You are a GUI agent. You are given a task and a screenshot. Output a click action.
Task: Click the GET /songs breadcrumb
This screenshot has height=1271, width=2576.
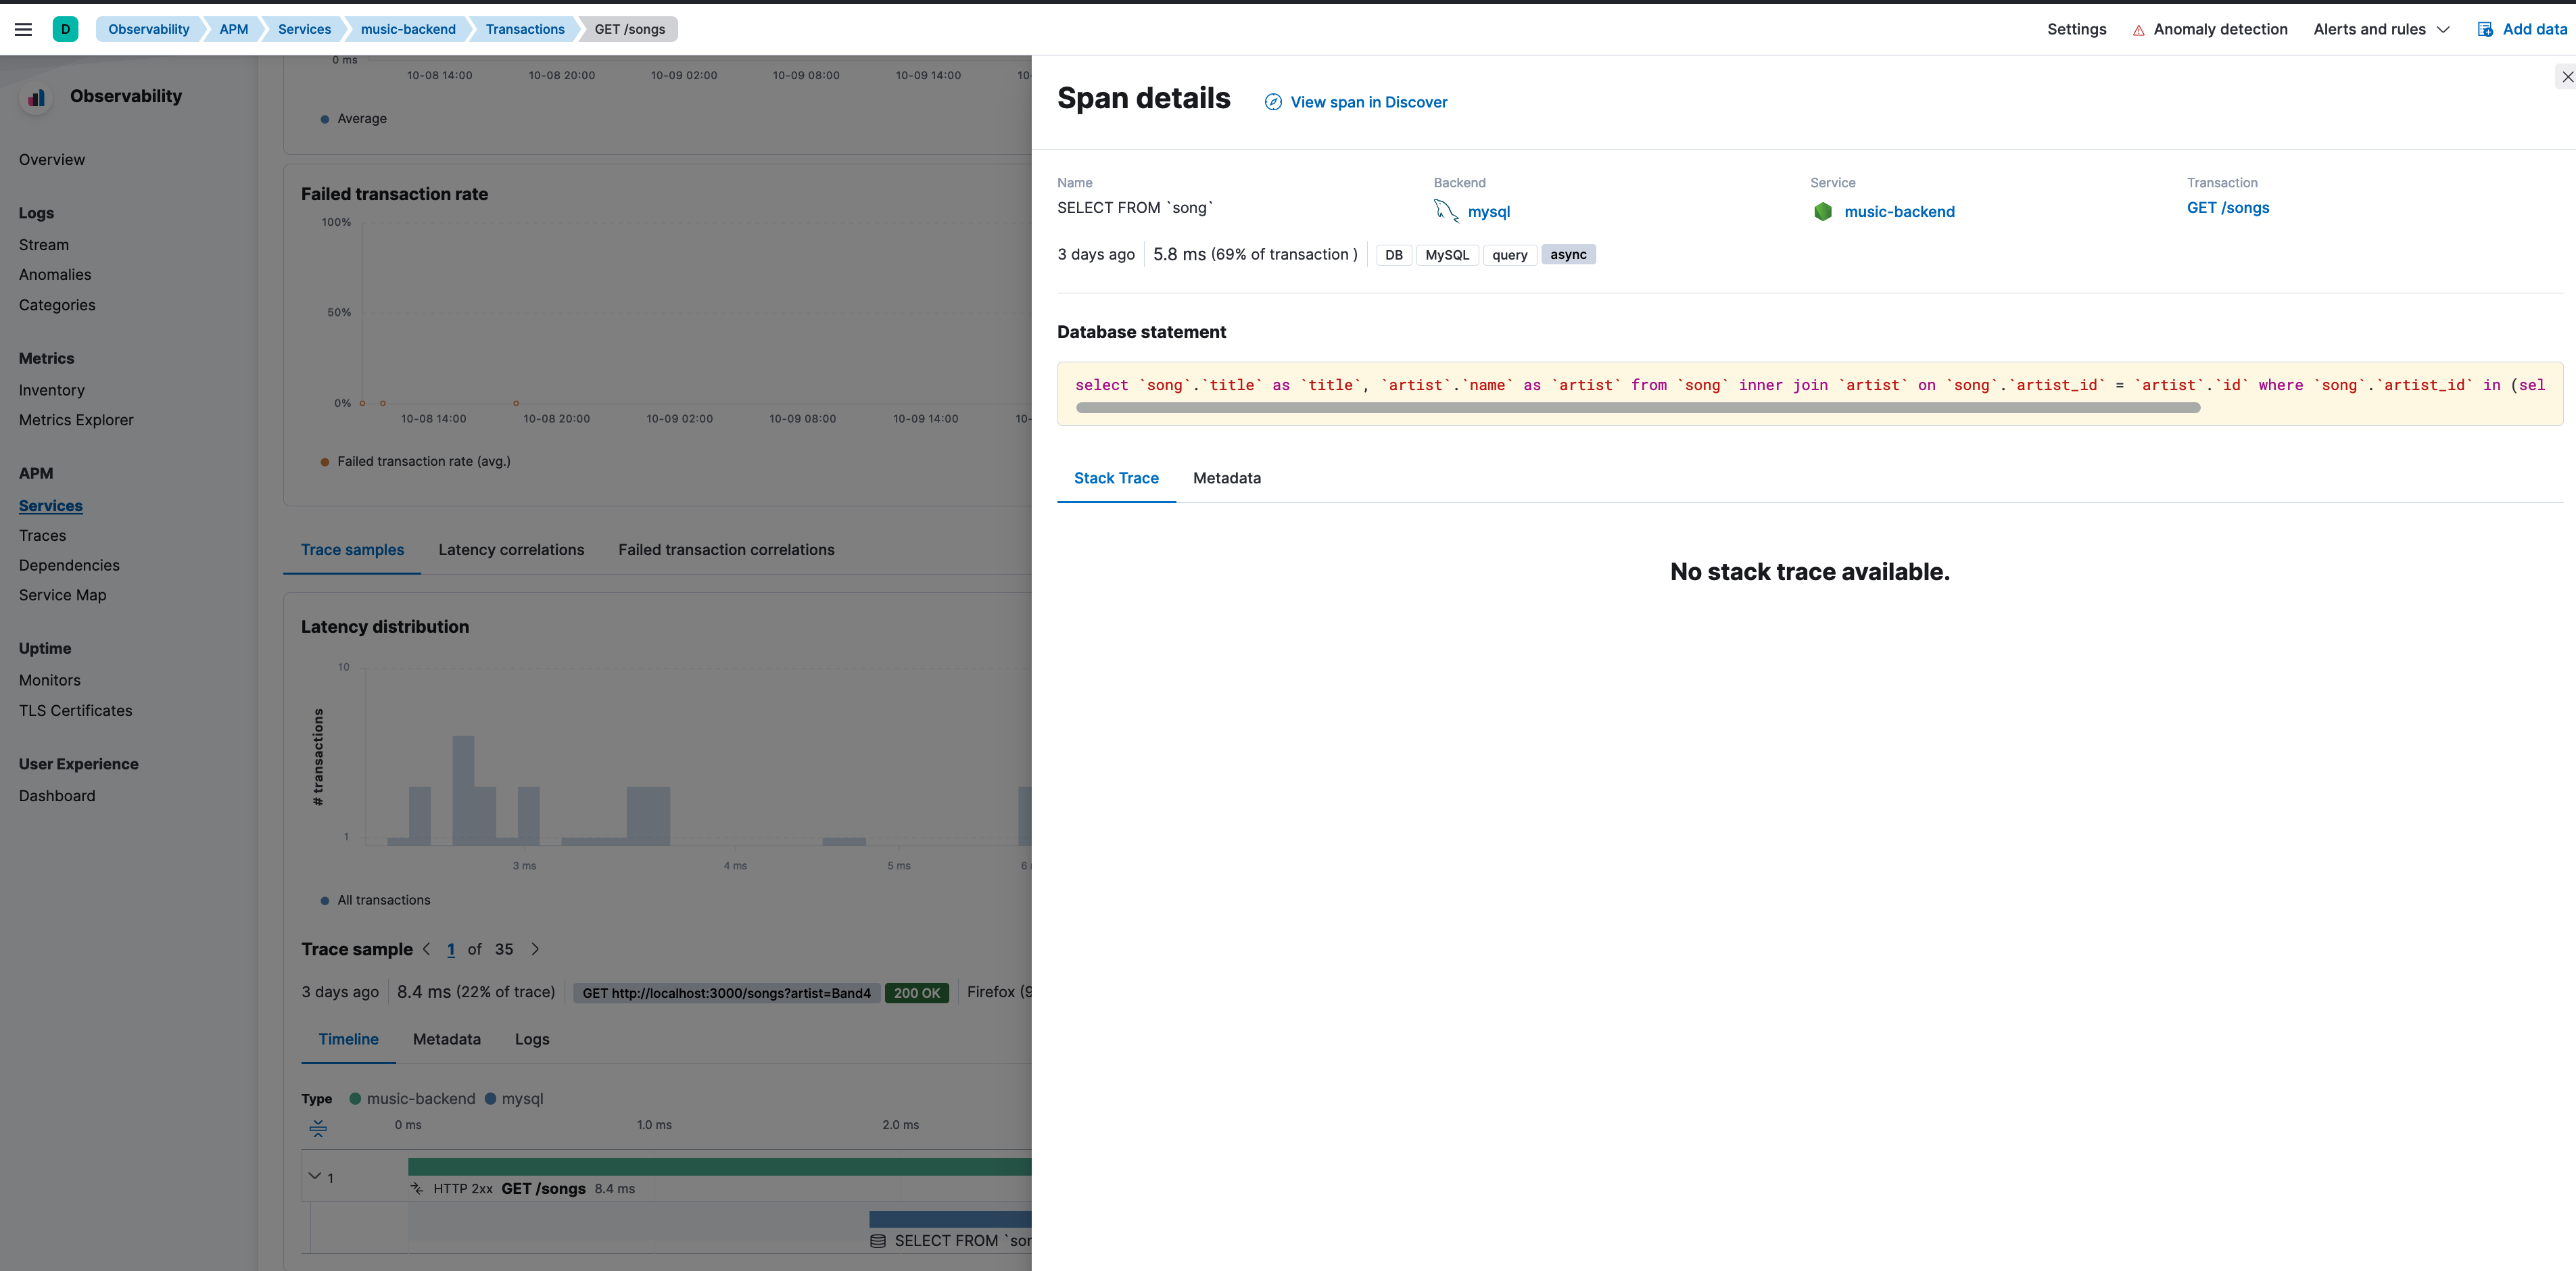[630, 29]
